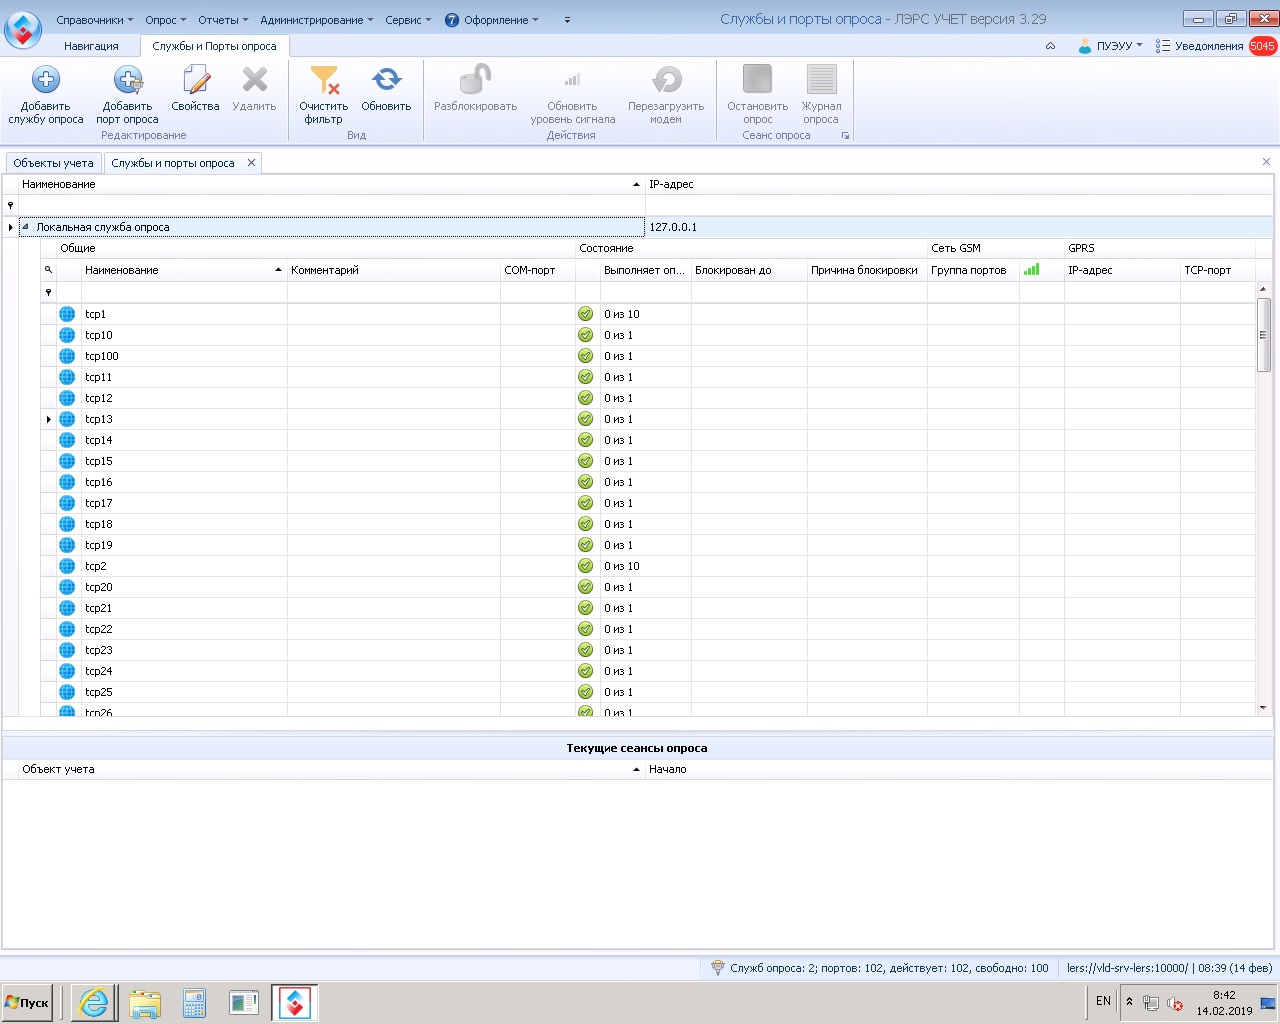
Task: Open the Сервис dropdown menu
Action: (408, 20)
